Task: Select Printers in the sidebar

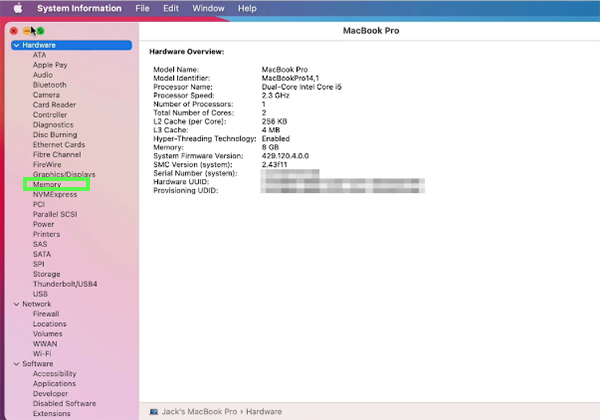Action: pyautogui.click(x=46, y=234)
